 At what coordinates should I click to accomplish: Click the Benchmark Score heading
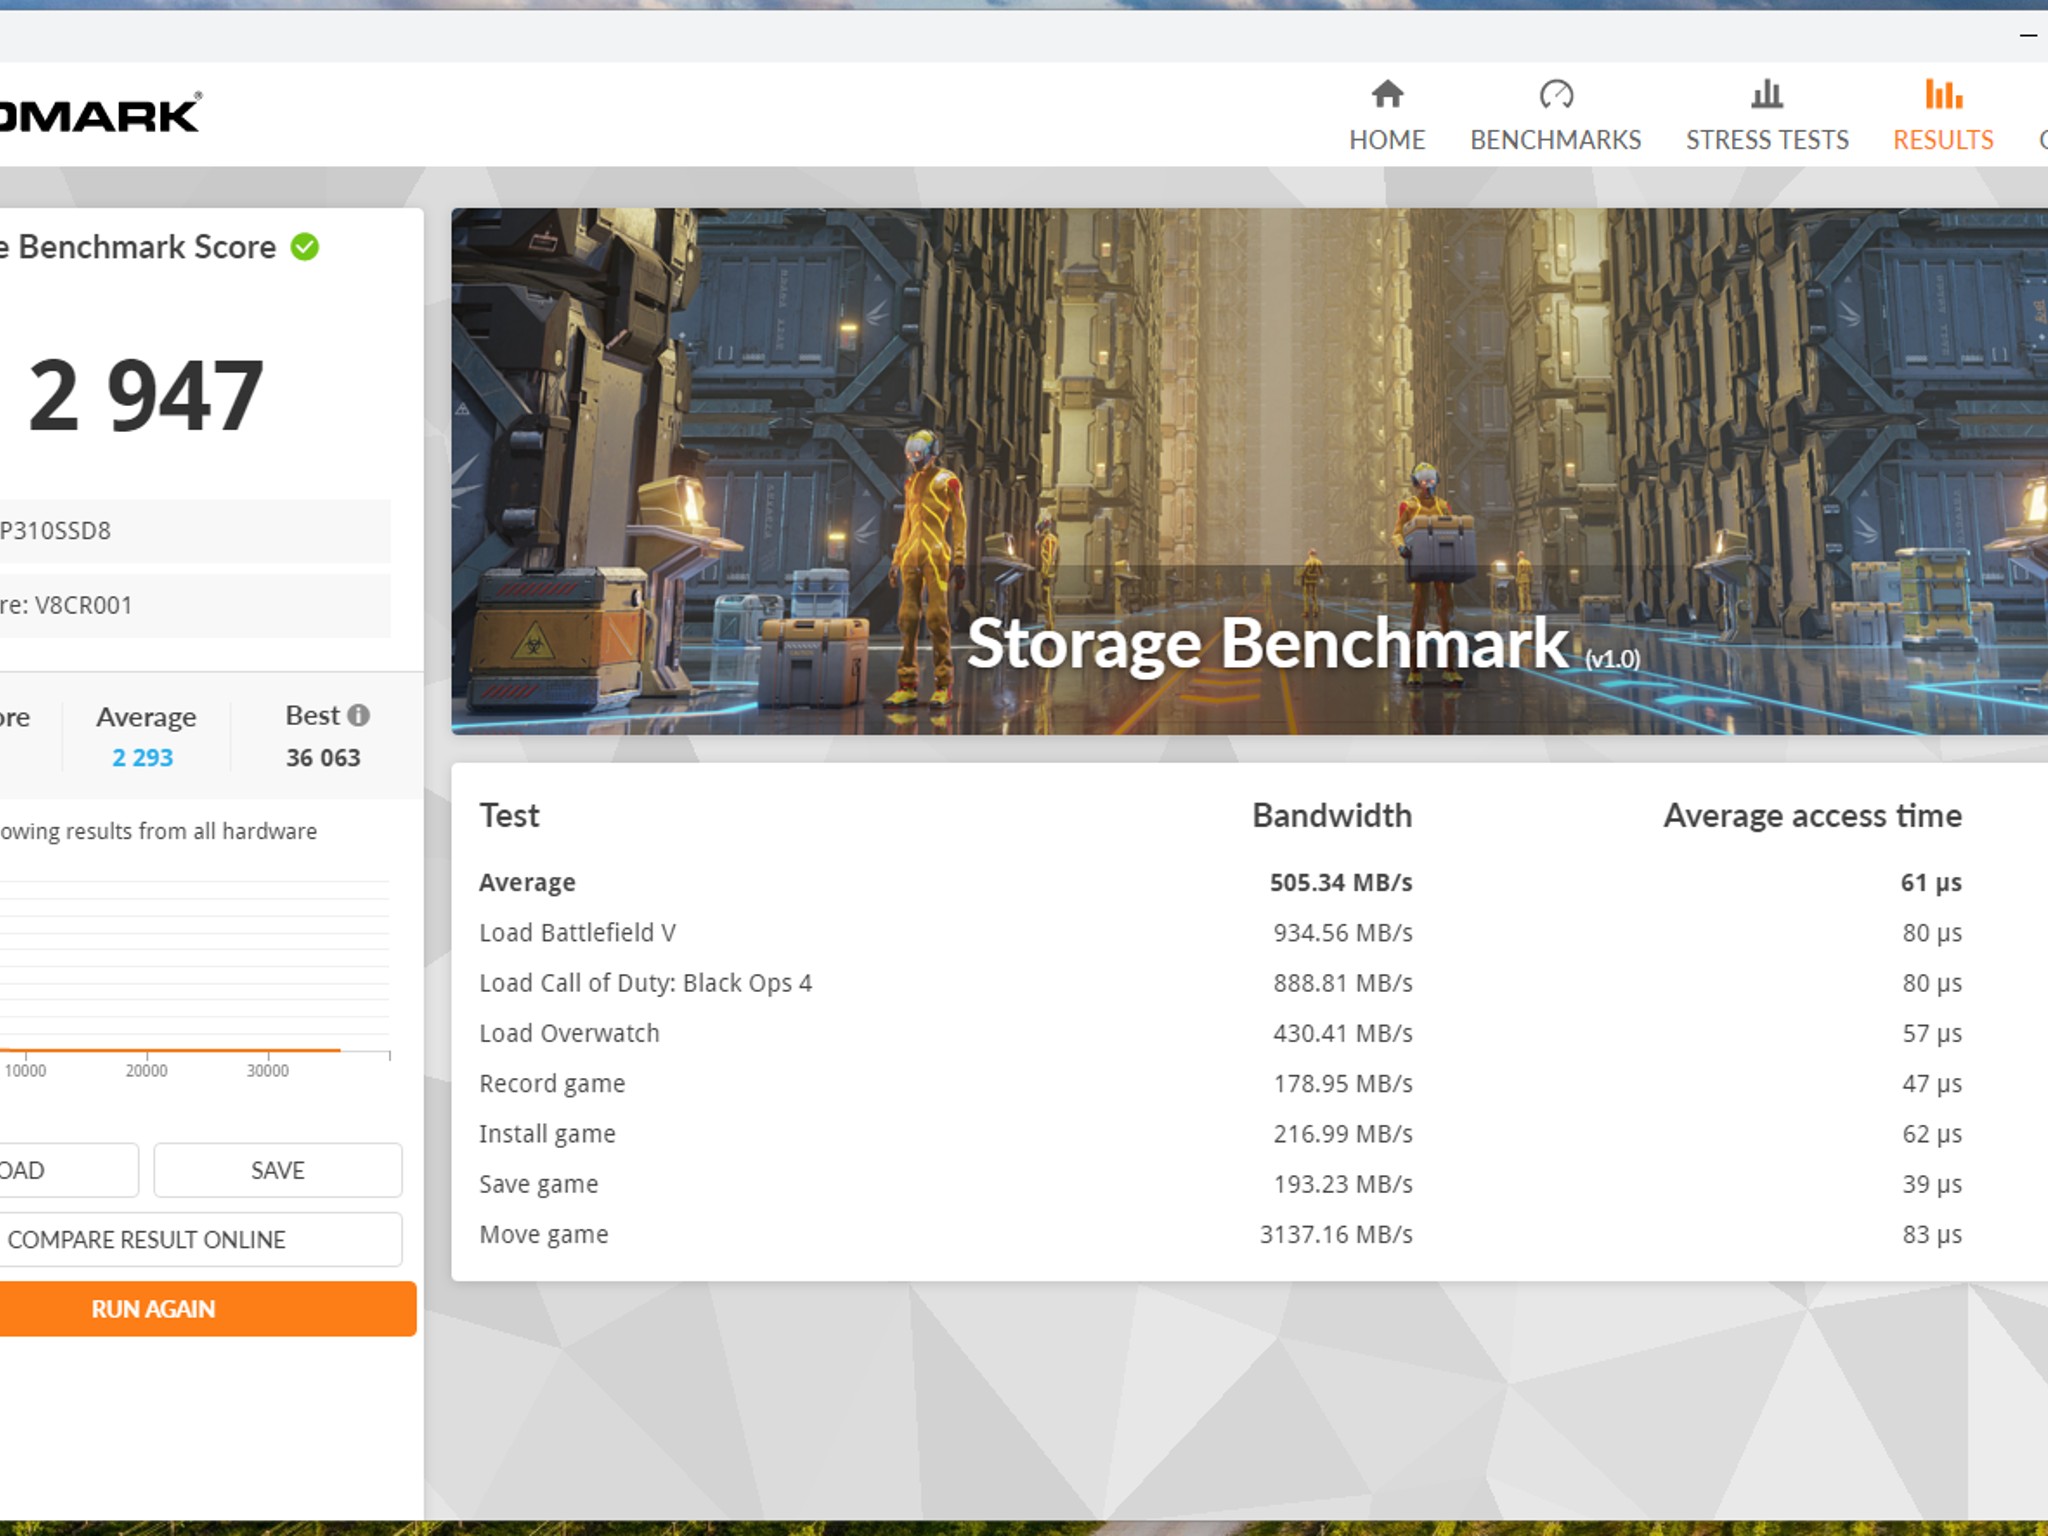[138, 247]
